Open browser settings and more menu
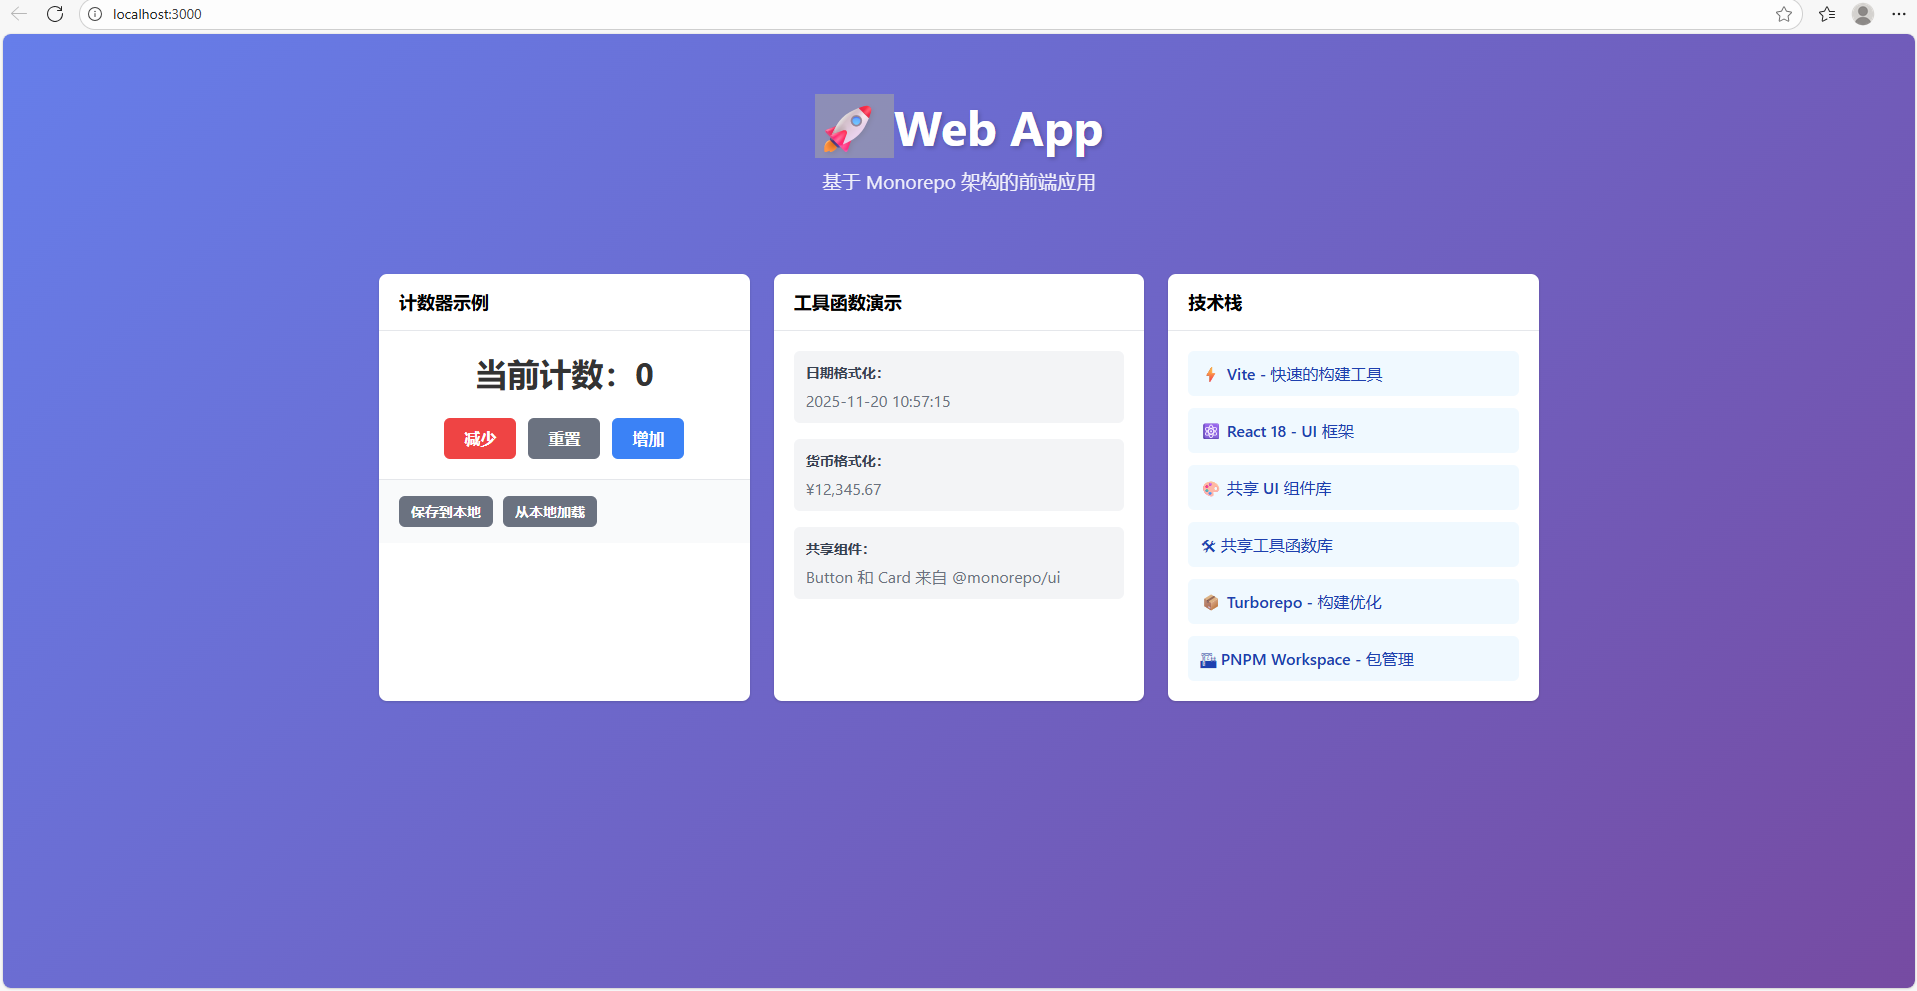This screenshot has height=991, width=1917. click(1899, 14)
